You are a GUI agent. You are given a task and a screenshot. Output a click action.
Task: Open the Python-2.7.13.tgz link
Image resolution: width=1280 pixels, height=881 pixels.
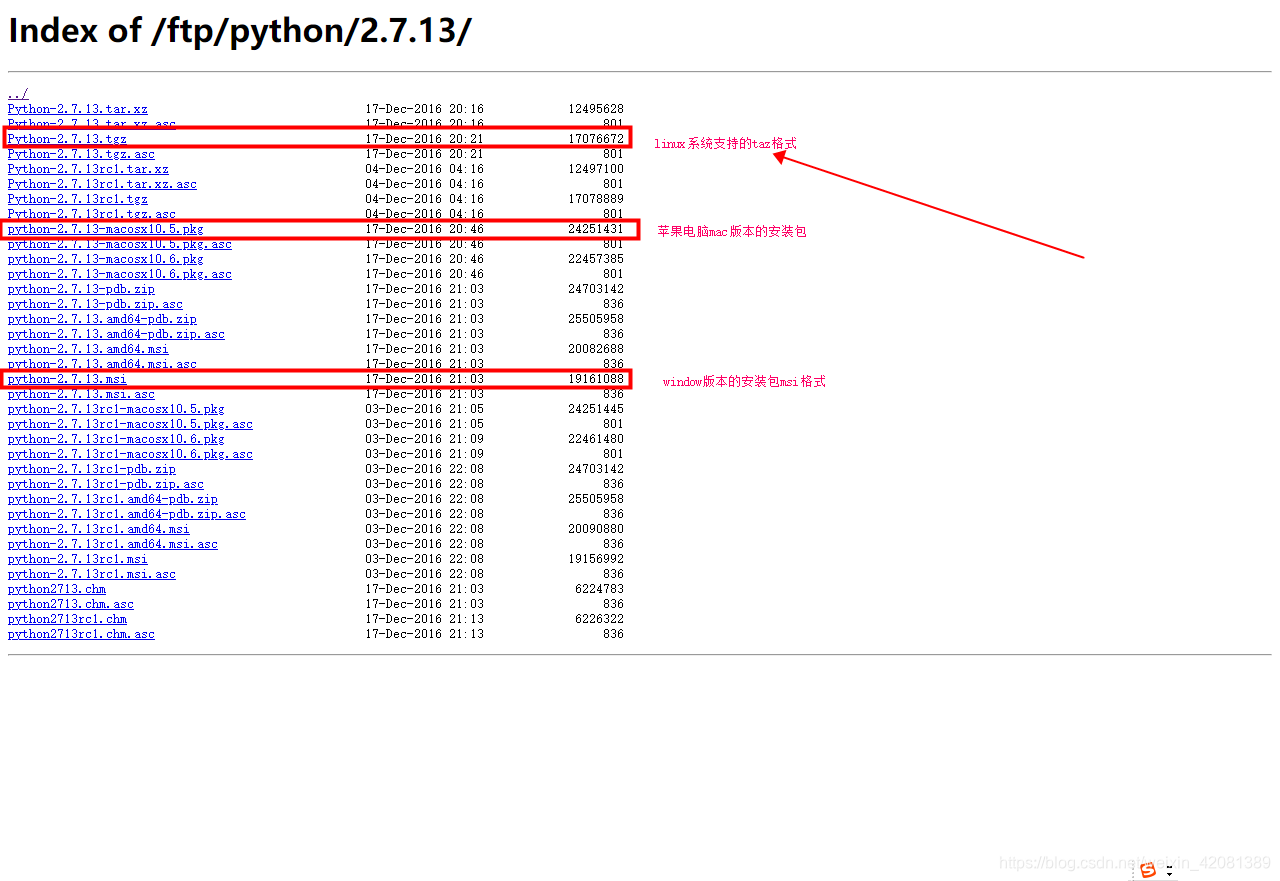67,139
